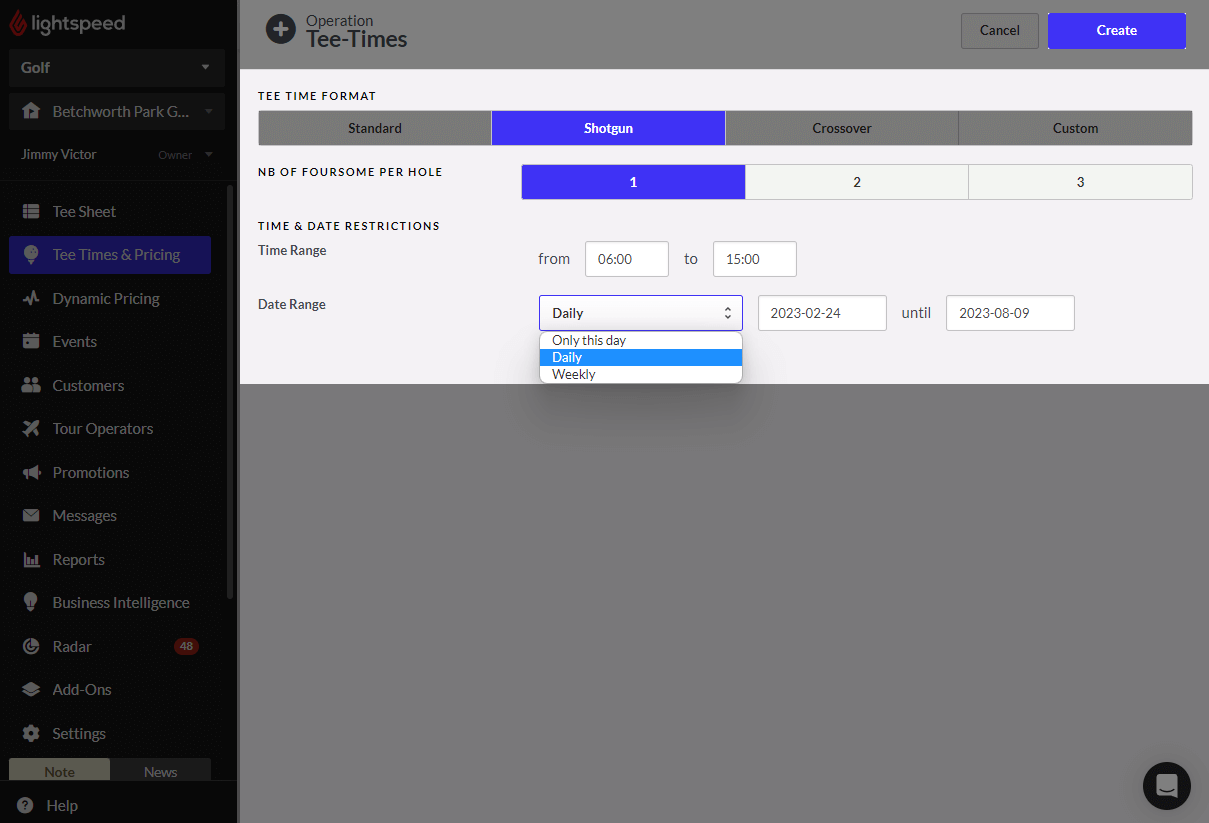Create the new tee-times operation
Screen dimensions: 1209x823
1116,31
